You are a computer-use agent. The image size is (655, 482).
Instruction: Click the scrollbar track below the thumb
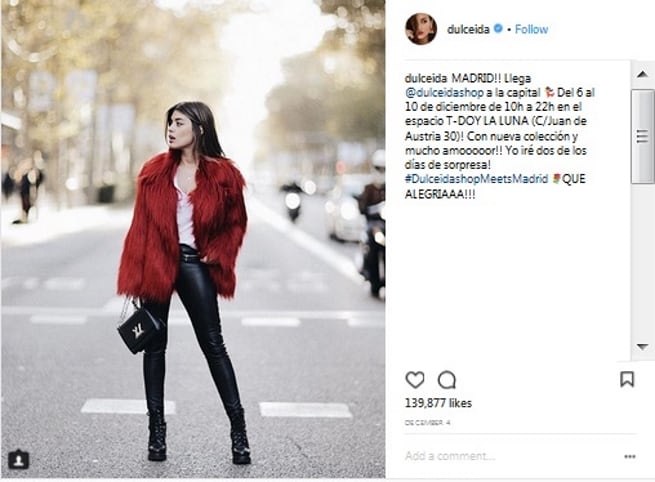642,259
